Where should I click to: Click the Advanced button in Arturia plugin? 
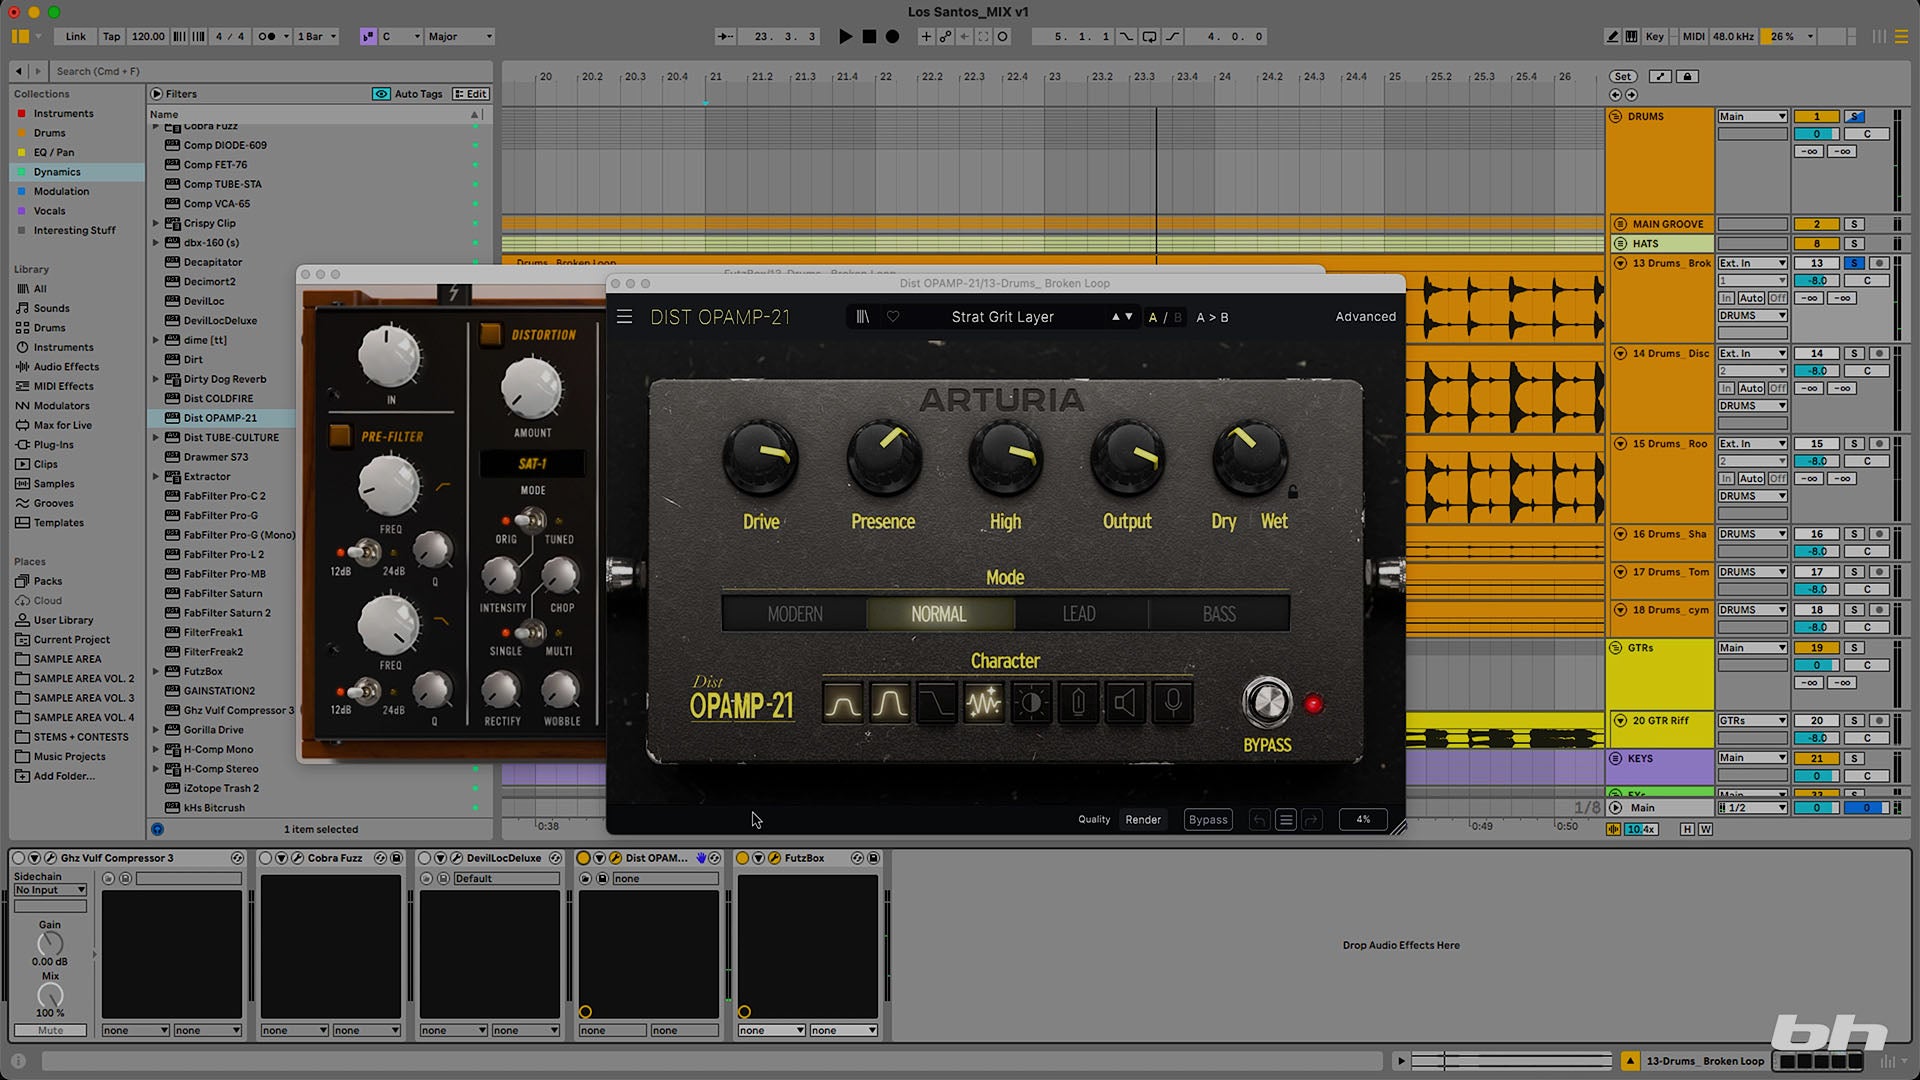coord(1365,317)
